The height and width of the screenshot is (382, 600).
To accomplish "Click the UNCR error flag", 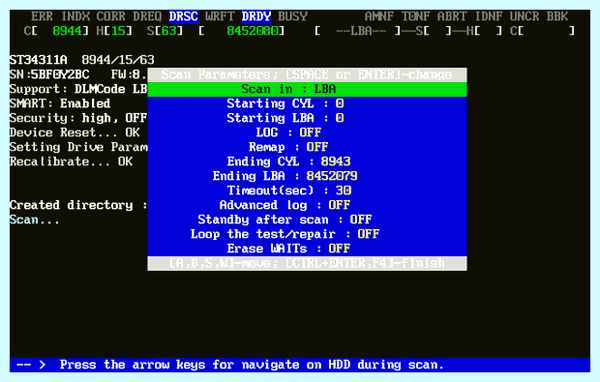I will click(x=525, y=17).
